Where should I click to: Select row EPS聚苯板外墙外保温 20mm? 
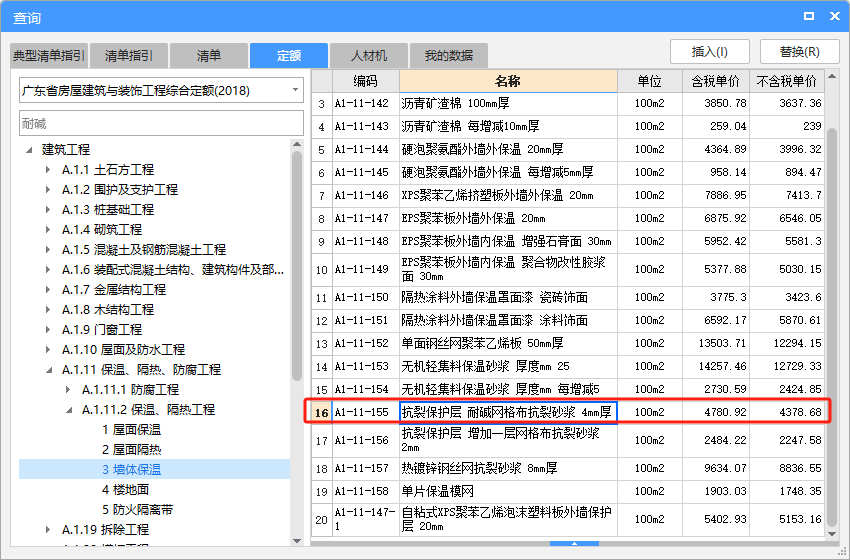[x=568, y=218]
